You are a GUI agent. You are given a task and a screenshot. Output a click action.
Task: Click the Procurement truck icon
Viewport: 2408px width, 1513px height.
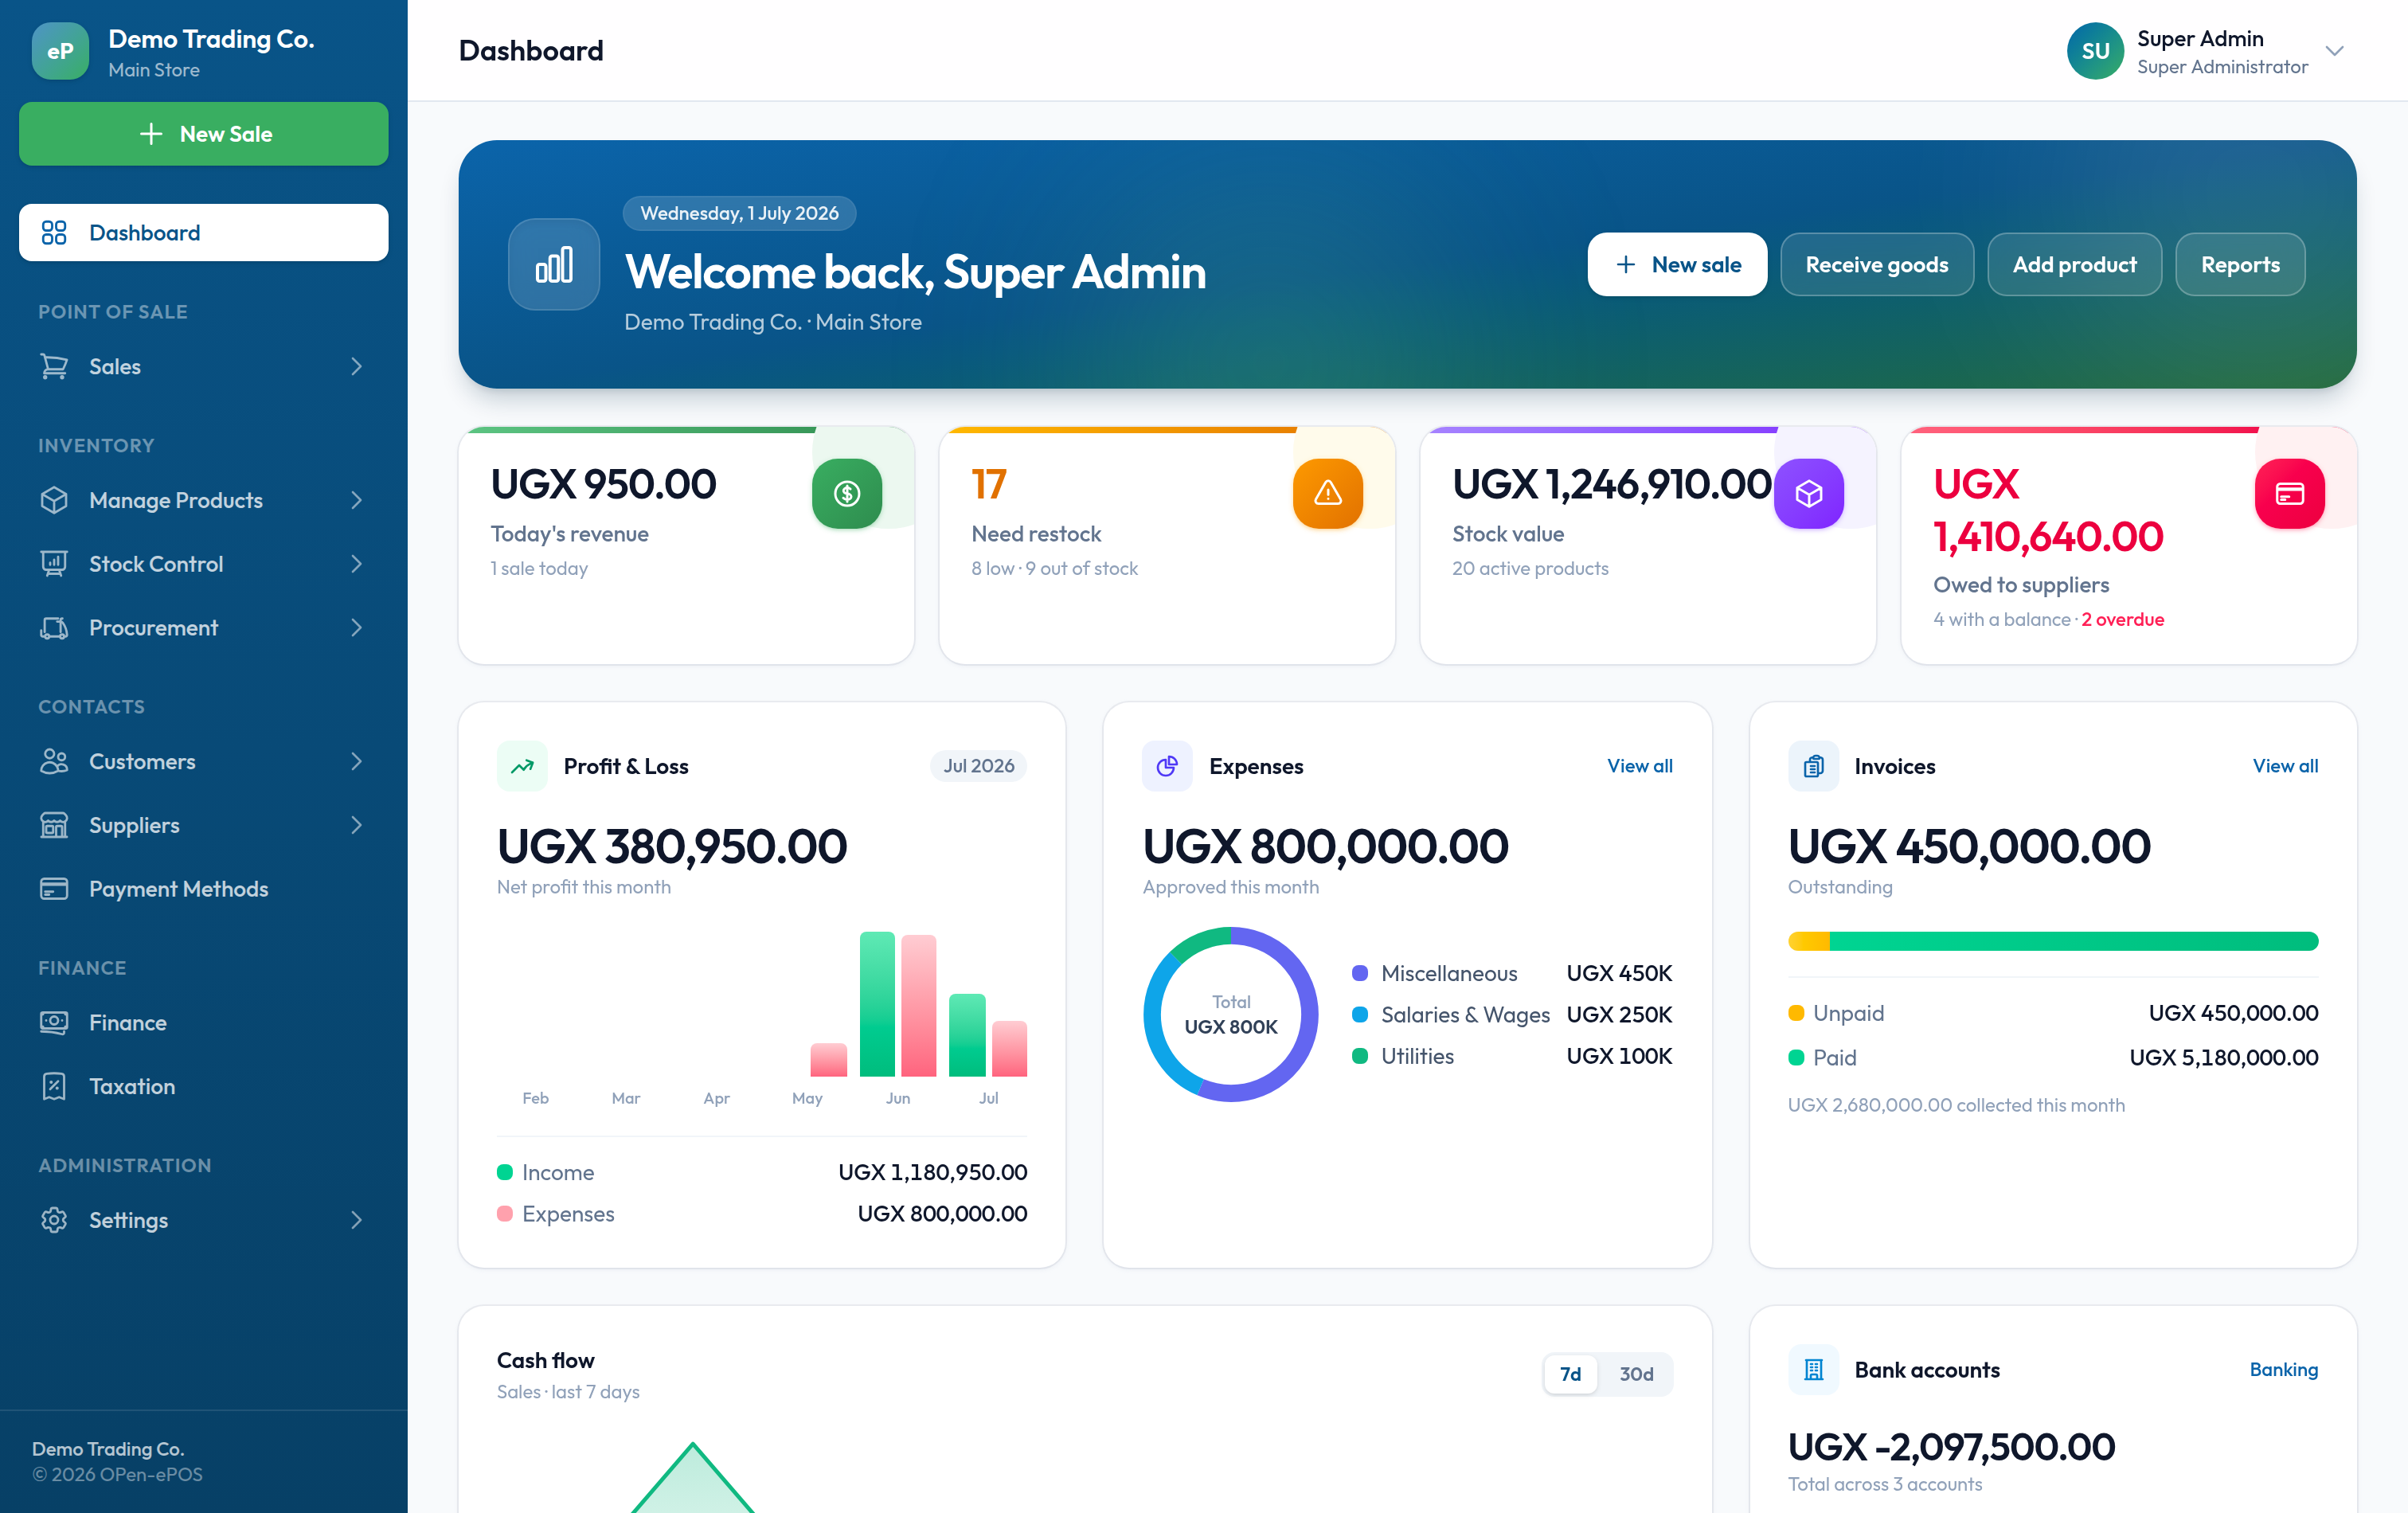54,628
